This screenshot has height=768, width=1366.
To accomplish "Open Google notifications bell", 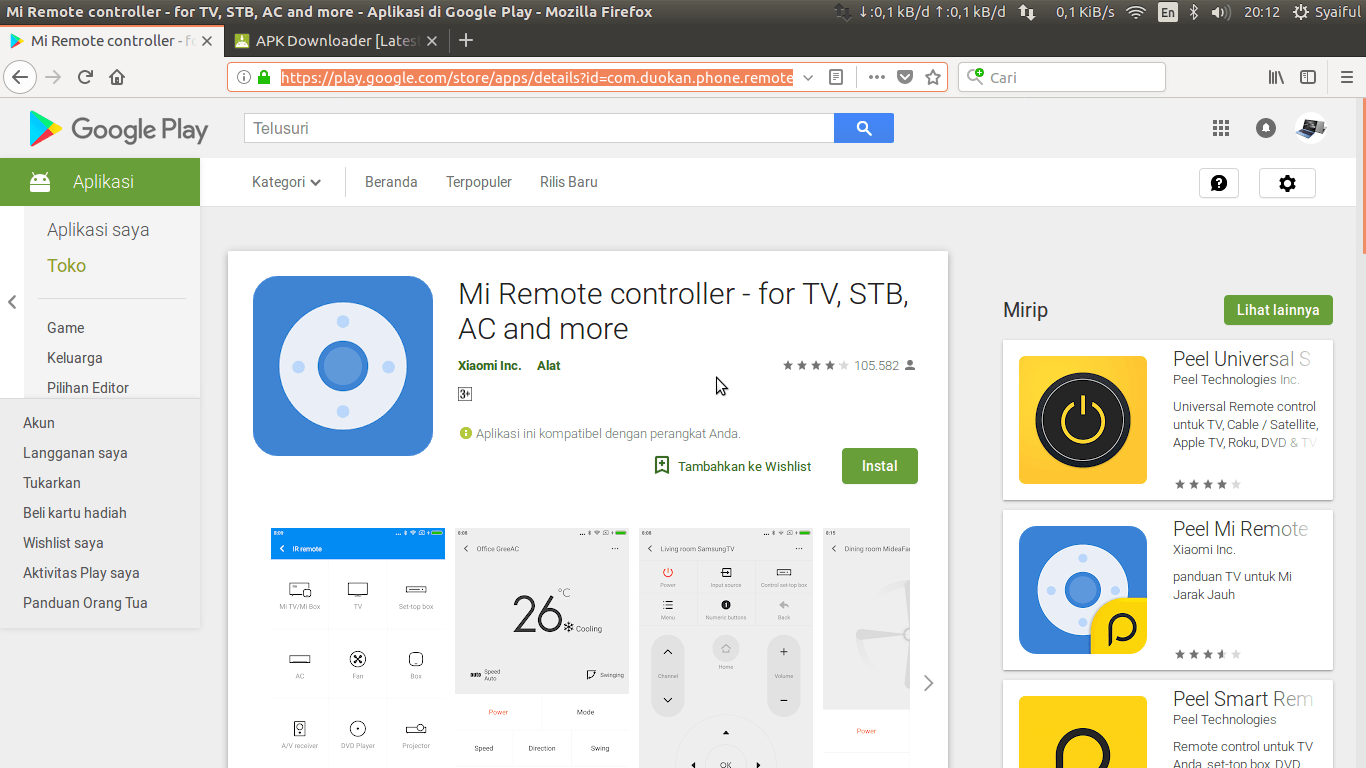I will coord(1266,128).
